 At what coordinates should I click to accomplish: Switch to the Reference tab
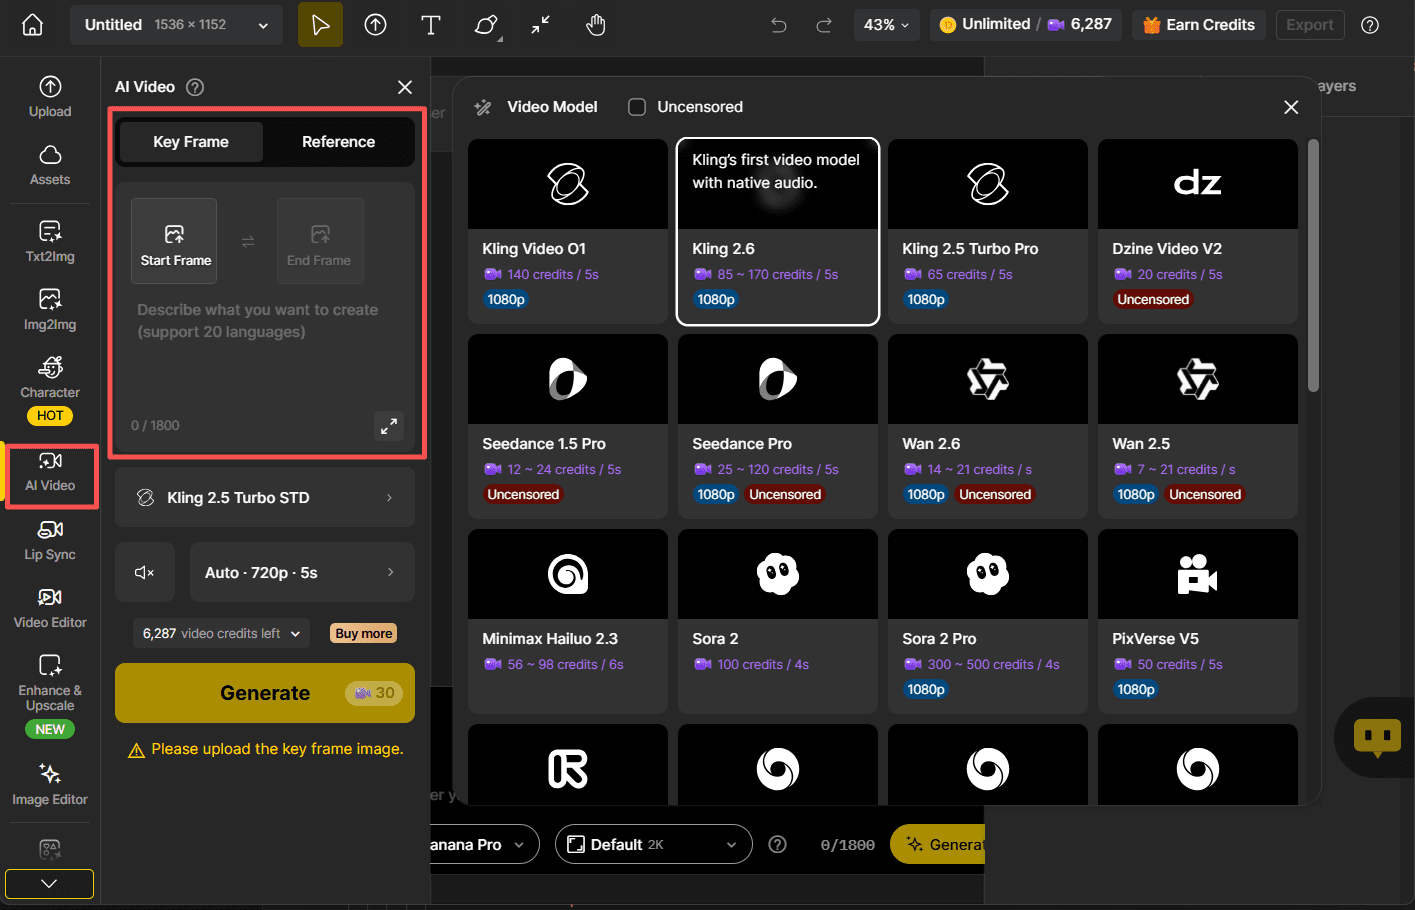pyautogui.click(x=338, y=142)
